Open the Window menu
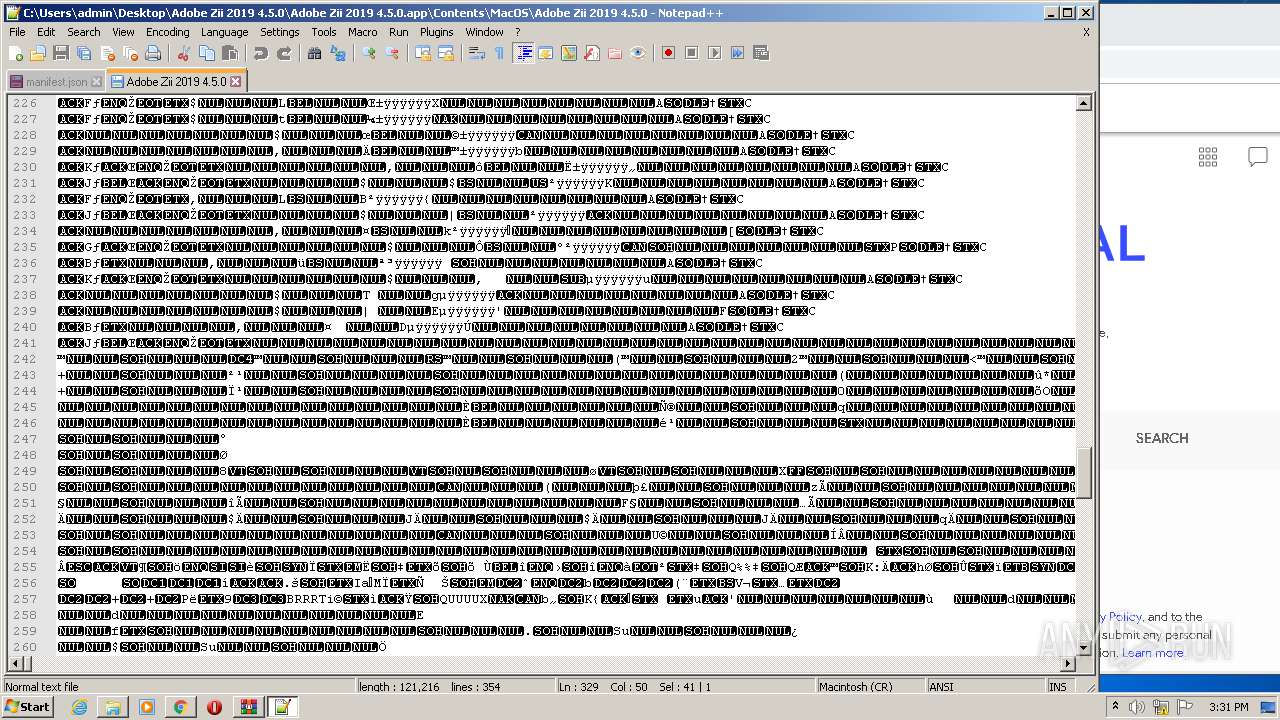Image resolution: width=1280 pixels, height=720 pixels. click(484, 32)
